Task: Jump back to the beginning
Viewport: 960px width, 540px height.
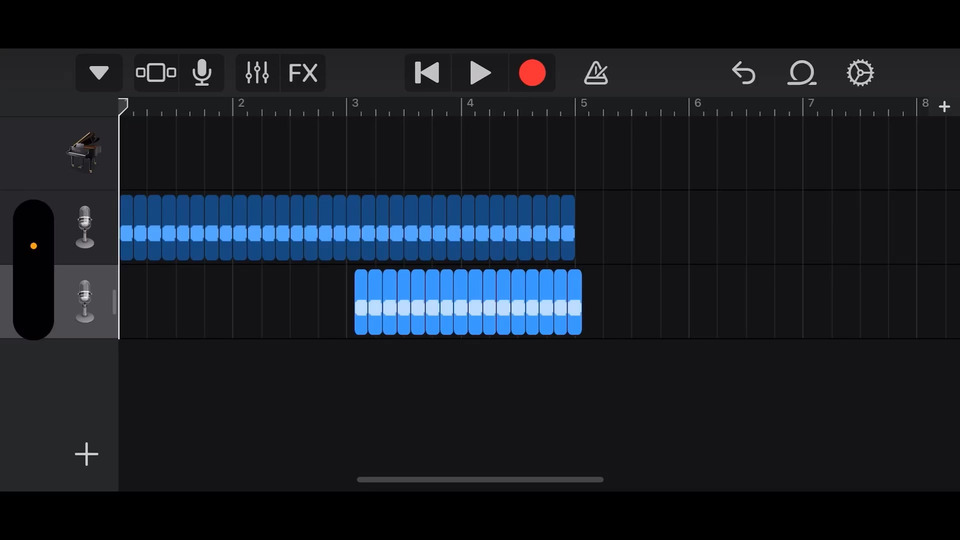Action: pos(427,73)
